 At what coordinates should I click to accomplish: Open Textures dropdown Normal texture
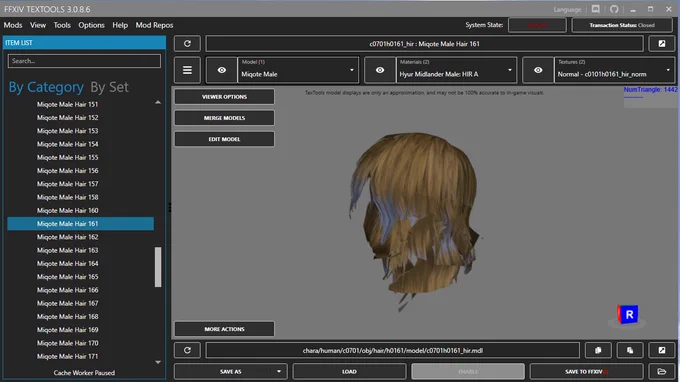pos(614,70)
